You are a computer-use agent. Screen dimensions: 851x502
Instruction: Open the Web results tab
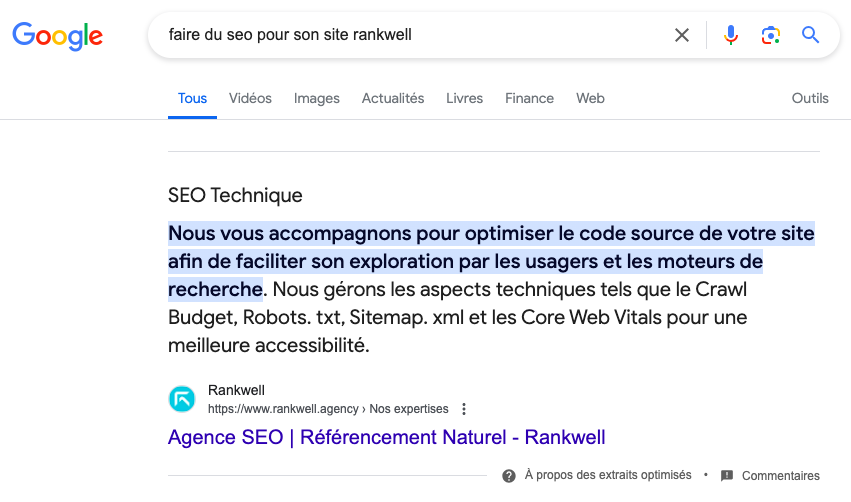590,98
